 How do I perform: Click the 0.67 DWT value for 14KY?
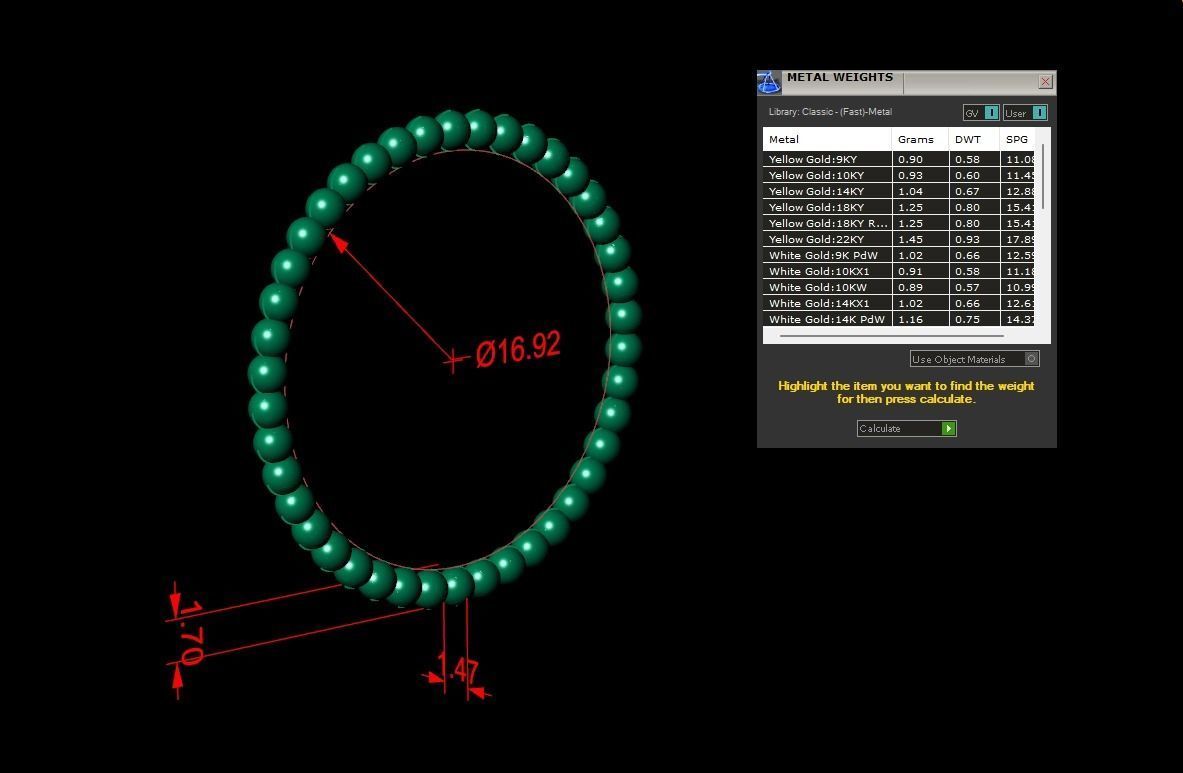click(x=967, y=191)
